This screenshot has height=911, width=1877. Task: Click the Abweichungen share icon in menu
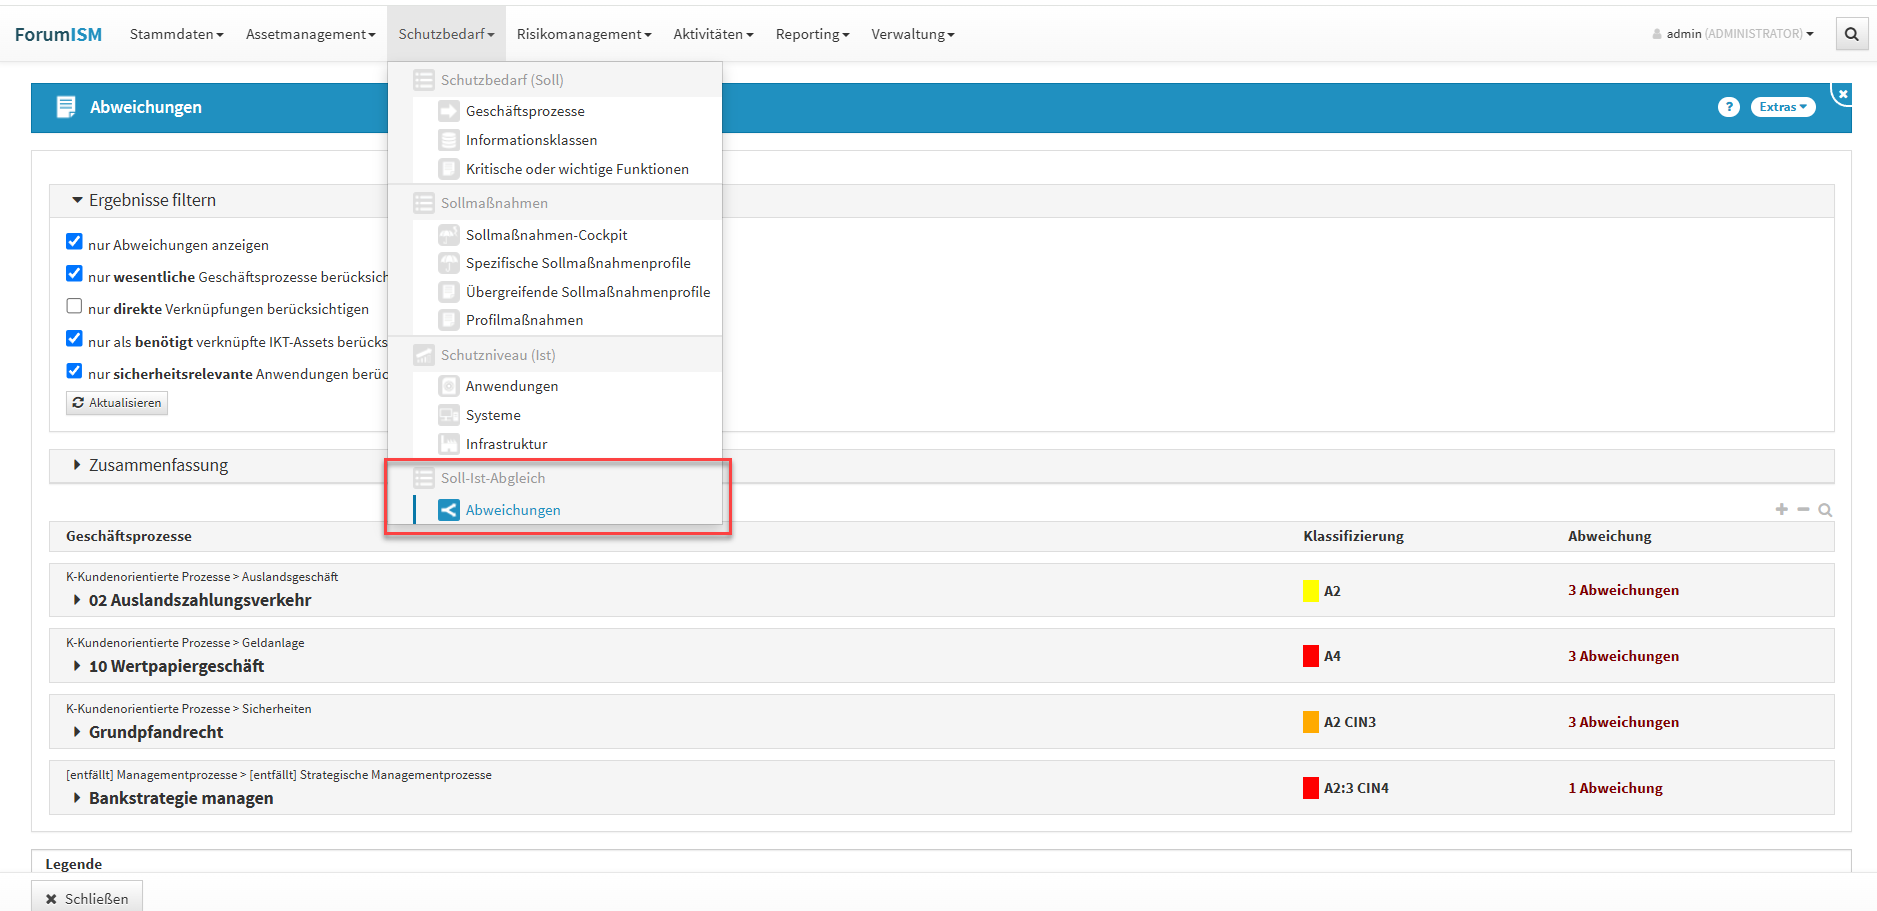pos(449,510)
